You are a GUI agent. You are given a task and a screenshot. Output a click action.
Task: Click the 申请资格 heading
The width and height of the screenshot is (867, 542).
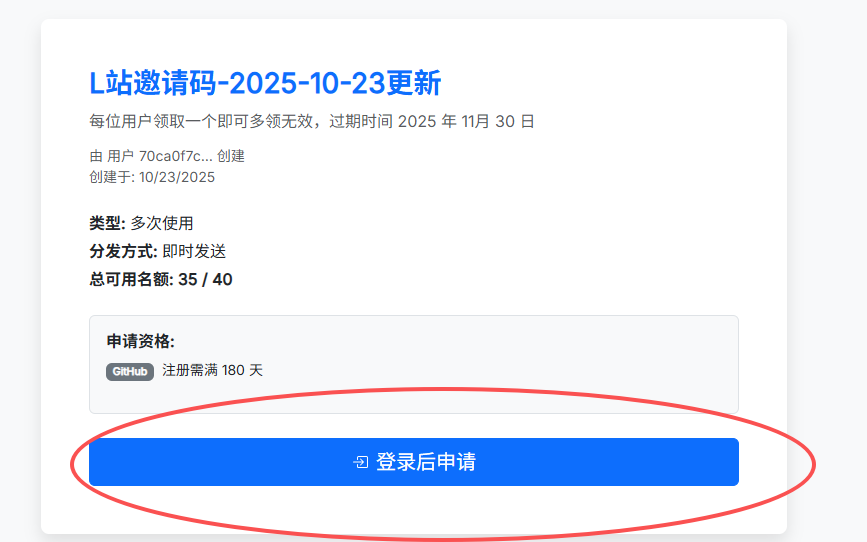coord(140,341)
